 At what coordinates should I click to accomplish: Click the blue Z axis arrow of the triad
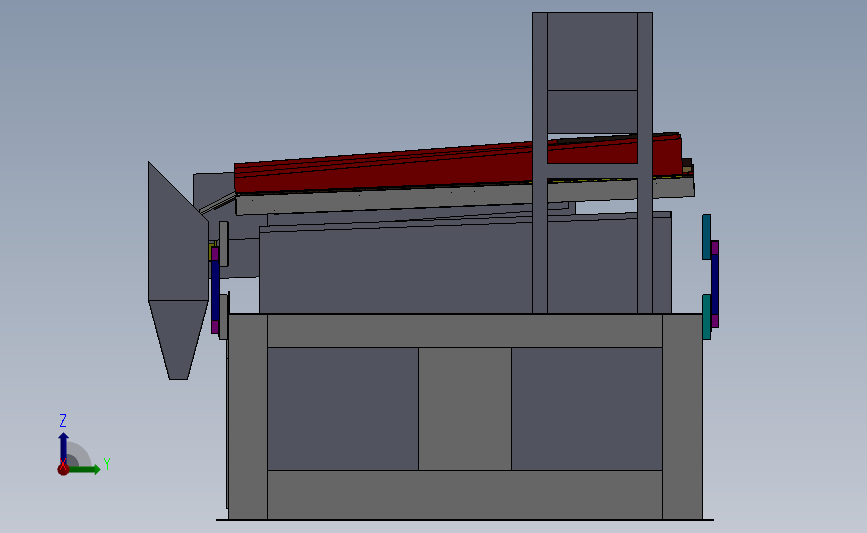pos(64,448)
